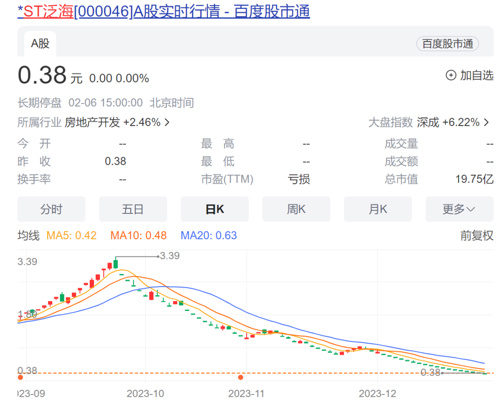Click the 大盘指数 深成 +6.22% link
This screenshot has width=500, height=400.
(x=429, y=123)
